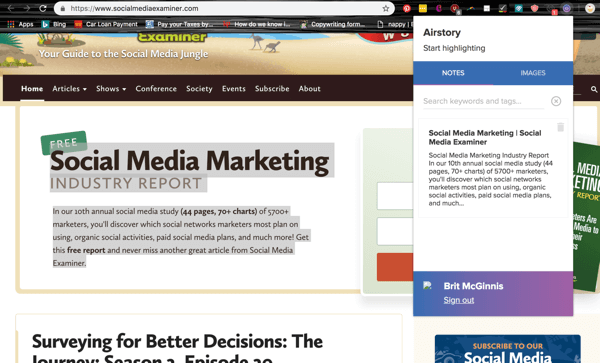Screen dimensions: 600x363
Task: Switch to the IMAGES tab in Airstory
Action: [533, 73]
